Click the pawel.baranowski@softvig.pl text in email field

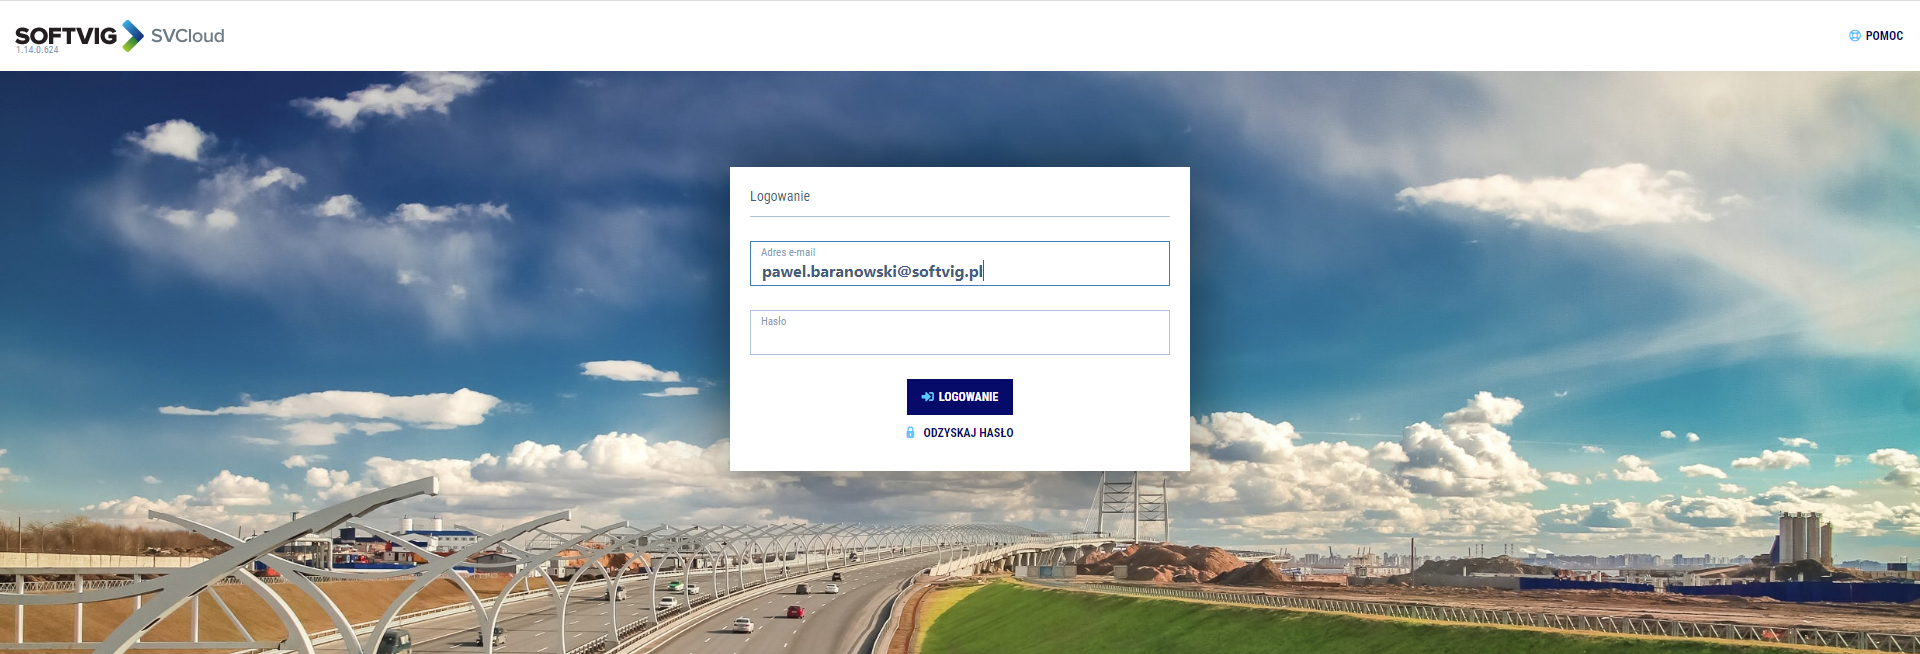872,271
